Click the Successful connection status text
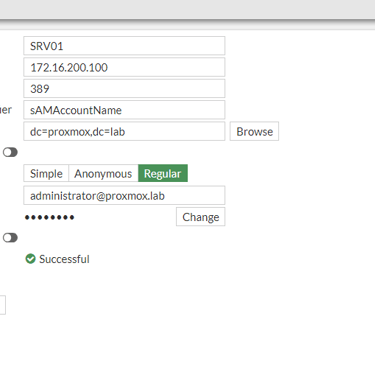The image size is (375, 375). 64,259
